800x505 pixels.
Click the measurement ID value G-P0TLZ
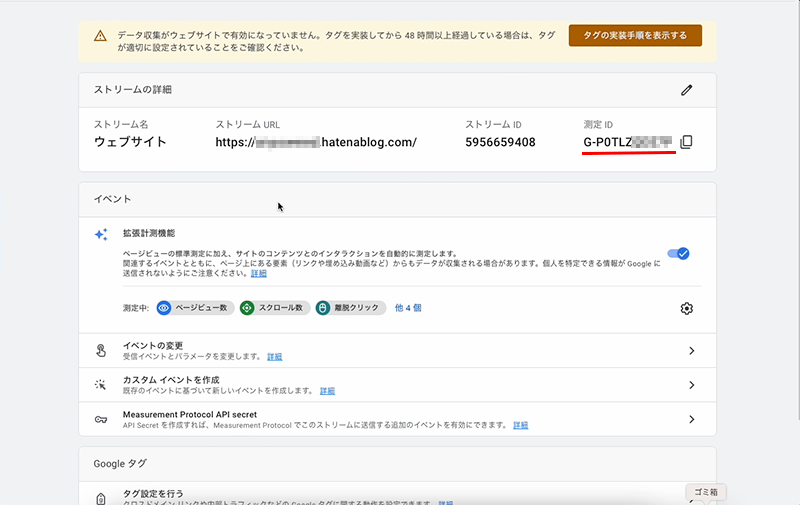click(x=628, y=142)
